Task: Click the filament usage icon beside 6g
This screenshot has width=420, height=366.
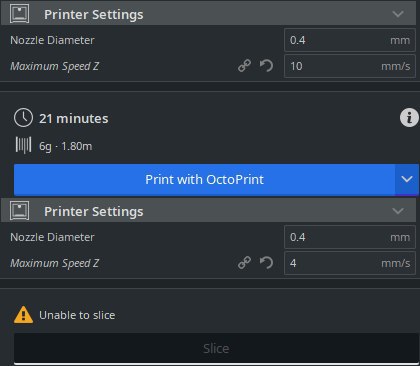Action: click(23, 145)
